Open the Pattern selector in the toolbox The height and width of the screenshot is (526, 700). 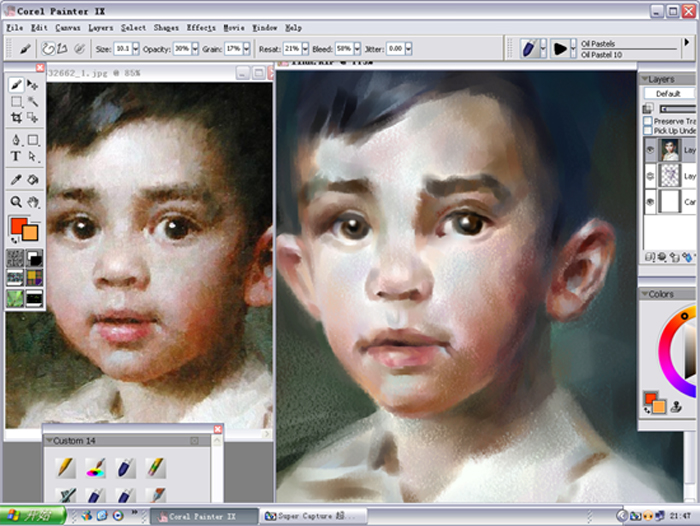[x=15, y=278]
